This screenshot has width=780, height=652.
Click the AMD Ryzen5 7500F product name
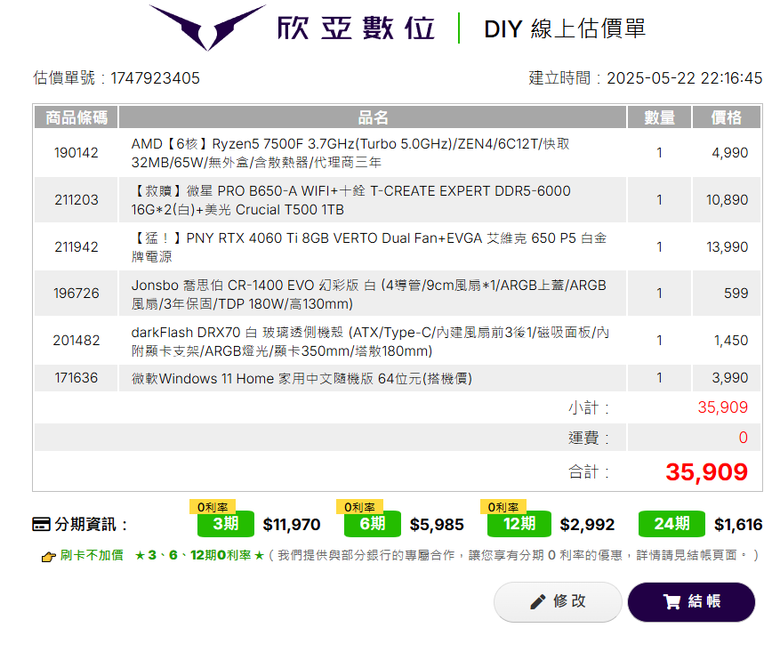(350, 153)
